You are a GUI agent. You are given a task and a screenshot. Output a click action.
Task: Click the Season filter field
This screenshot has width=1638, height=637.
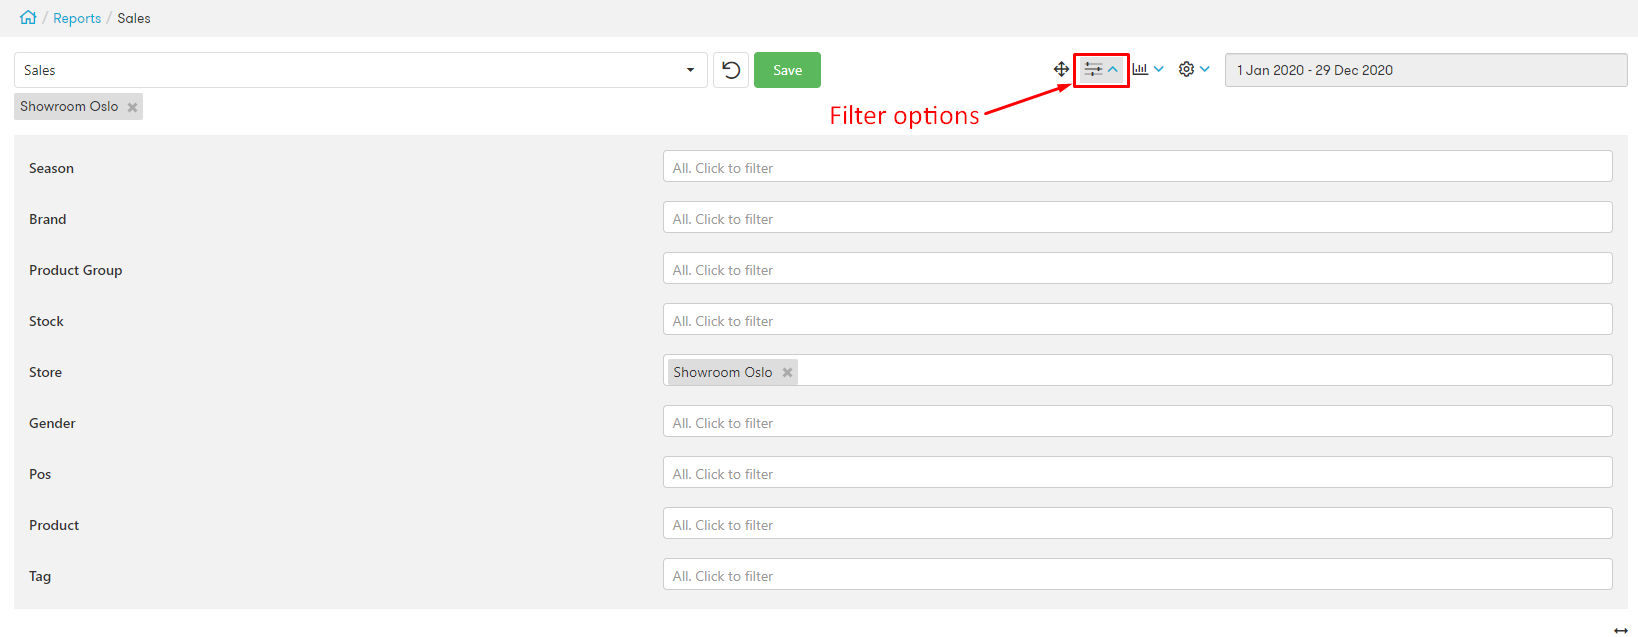point(1137,166)
